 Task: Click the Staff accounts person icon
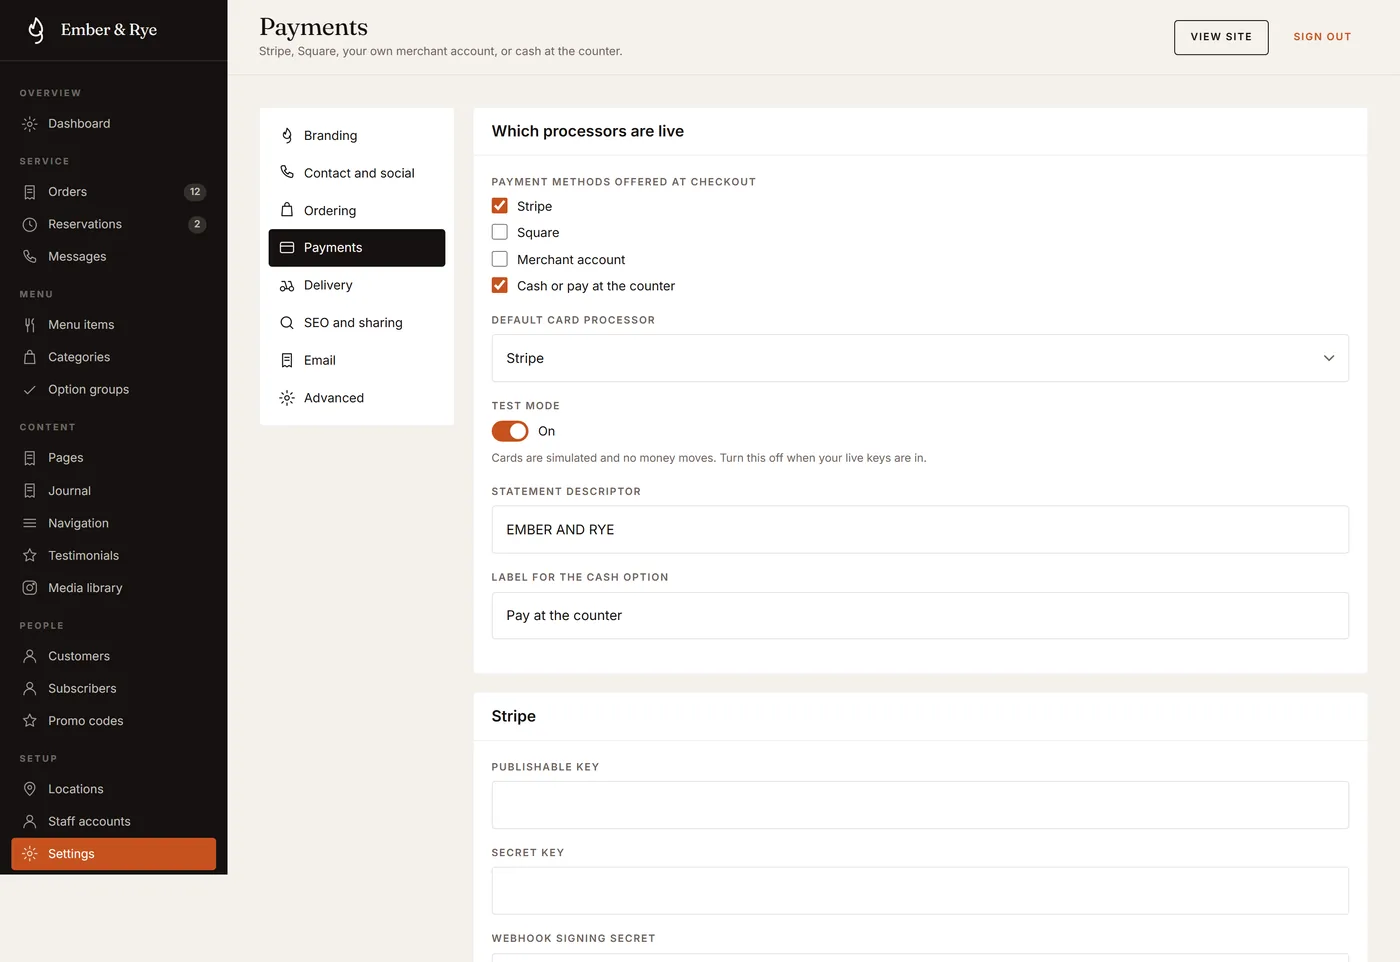30,822
